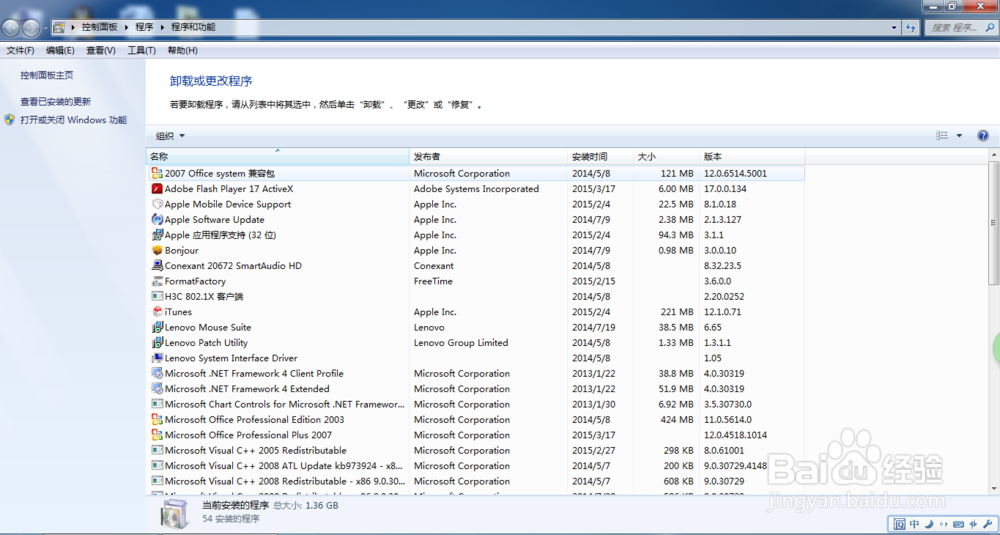Open the 文件(F) menu

pyautogui.click(x=20, y=50)
